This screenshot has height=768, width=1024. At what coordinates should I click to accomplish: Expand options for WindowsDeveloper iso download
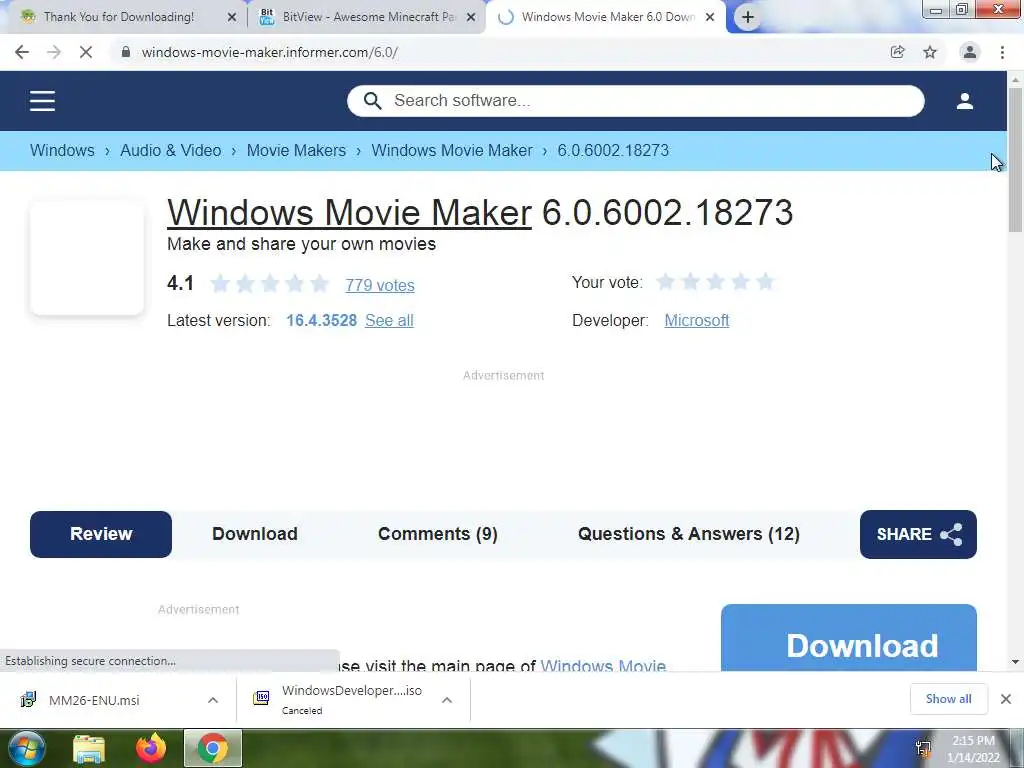447,700
